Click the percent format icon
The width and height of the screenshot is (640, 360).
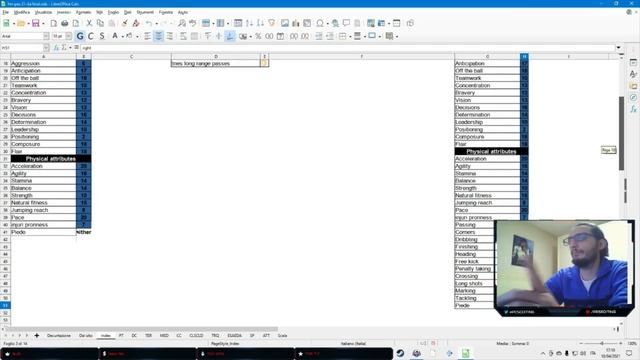[x=258, y=36]
